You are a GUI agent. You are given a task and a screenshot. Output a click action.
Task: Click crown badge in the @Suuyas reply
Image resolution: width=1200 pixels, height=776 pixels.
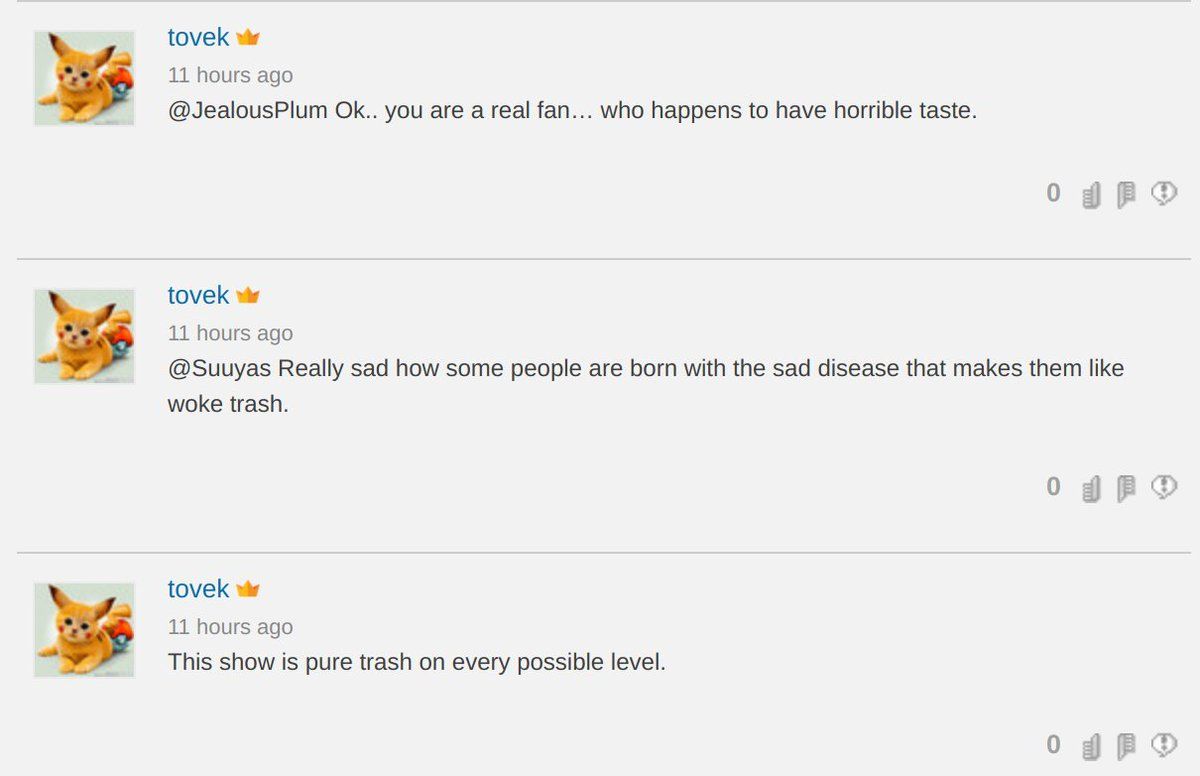[248, 296]
